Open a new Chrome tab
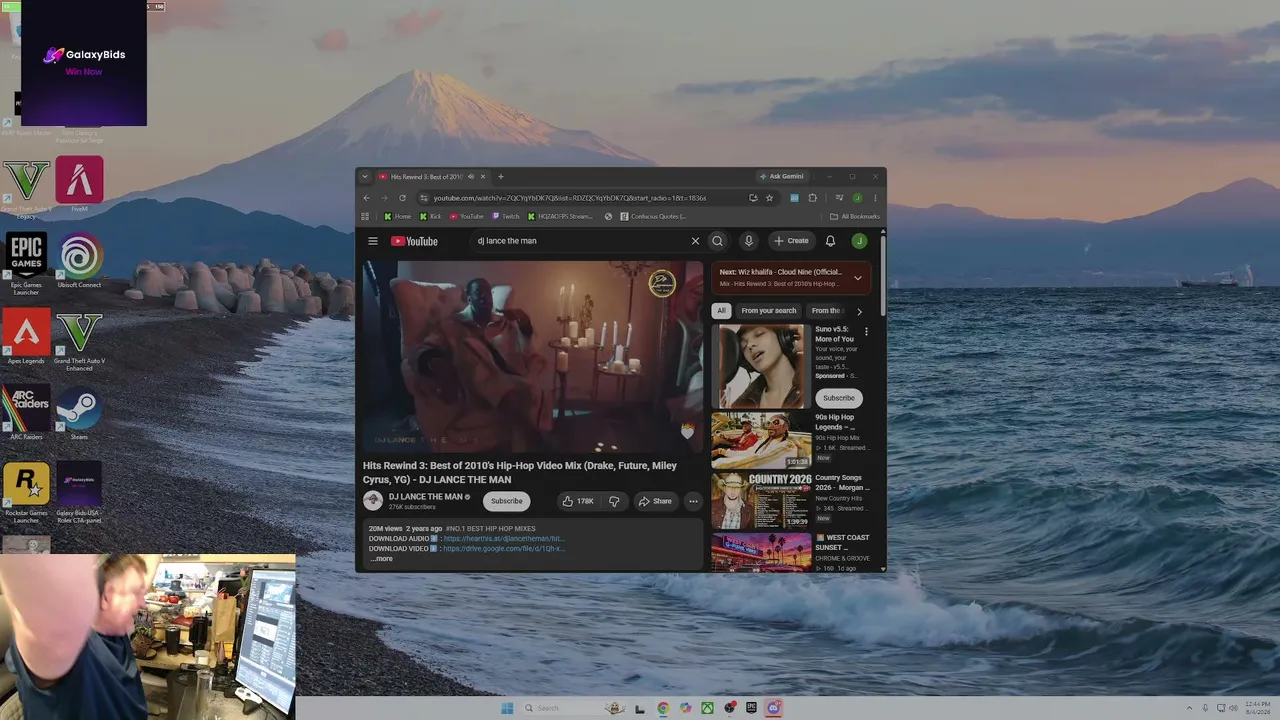This screenshot has height=720, width=1280. click(501, 177)
